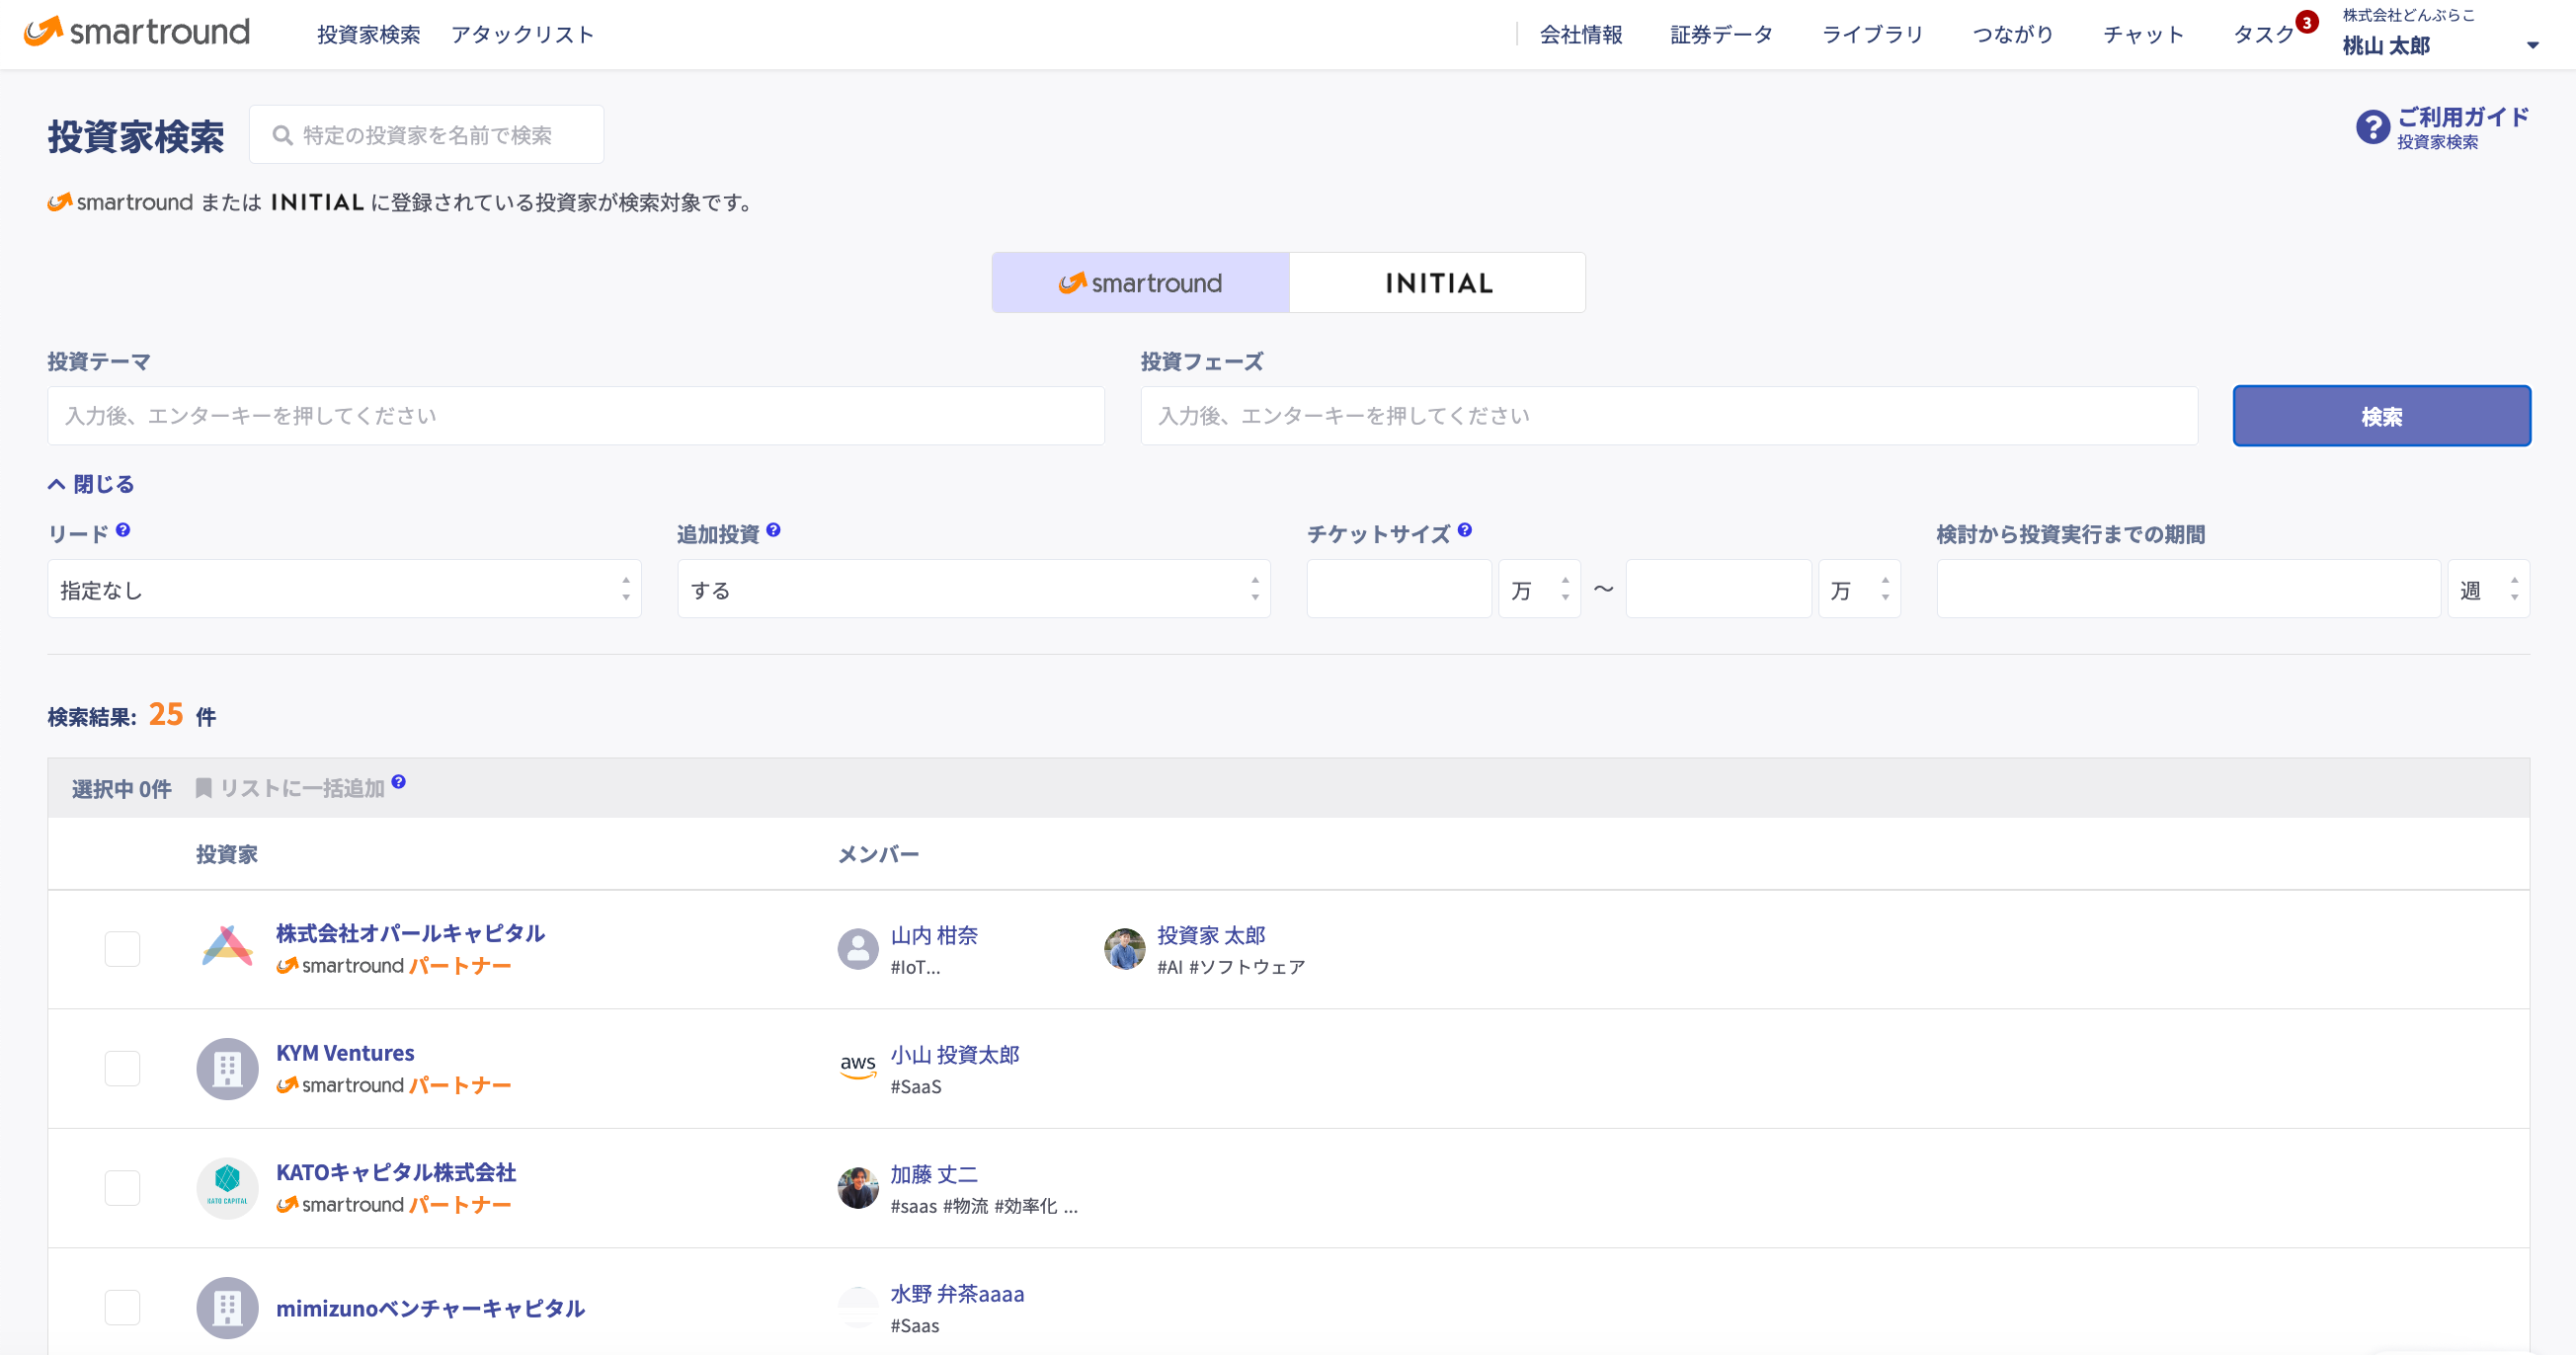Click the smartround logo in header
This screenshot has height=1355, width=2576.
[x=137, y=32]
